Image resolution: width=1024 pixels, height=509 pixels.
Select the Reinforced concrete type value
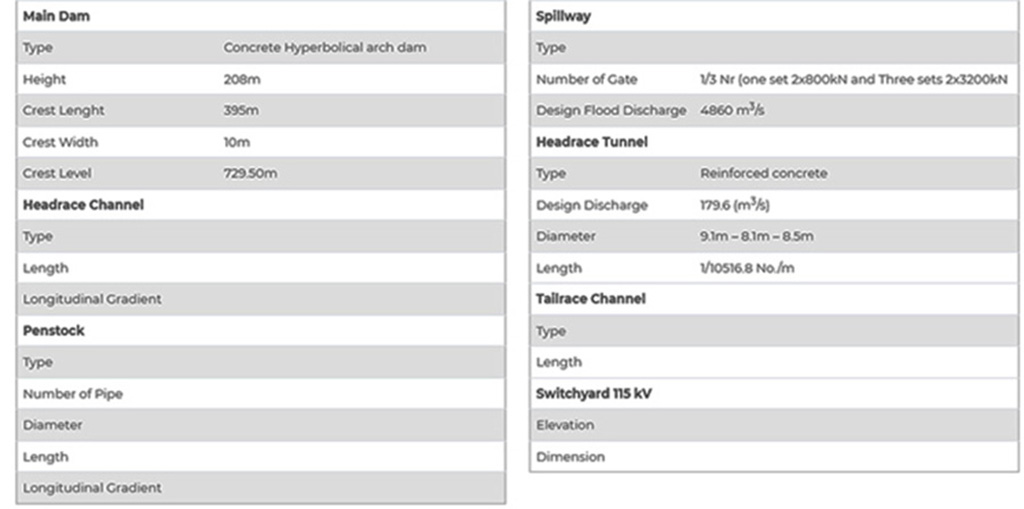(x=763, y=173)
